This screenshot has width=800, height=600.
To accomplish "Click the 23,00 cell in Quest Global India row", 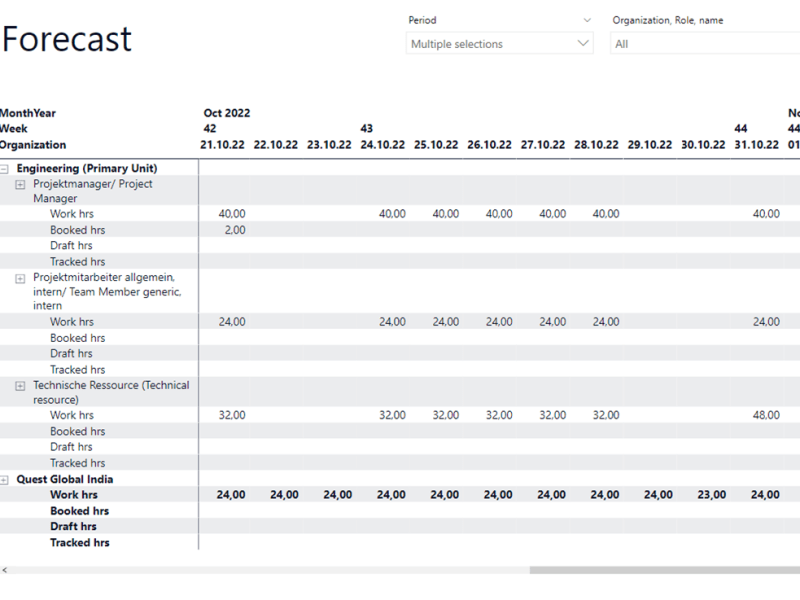I will click(x=712, y=494).
